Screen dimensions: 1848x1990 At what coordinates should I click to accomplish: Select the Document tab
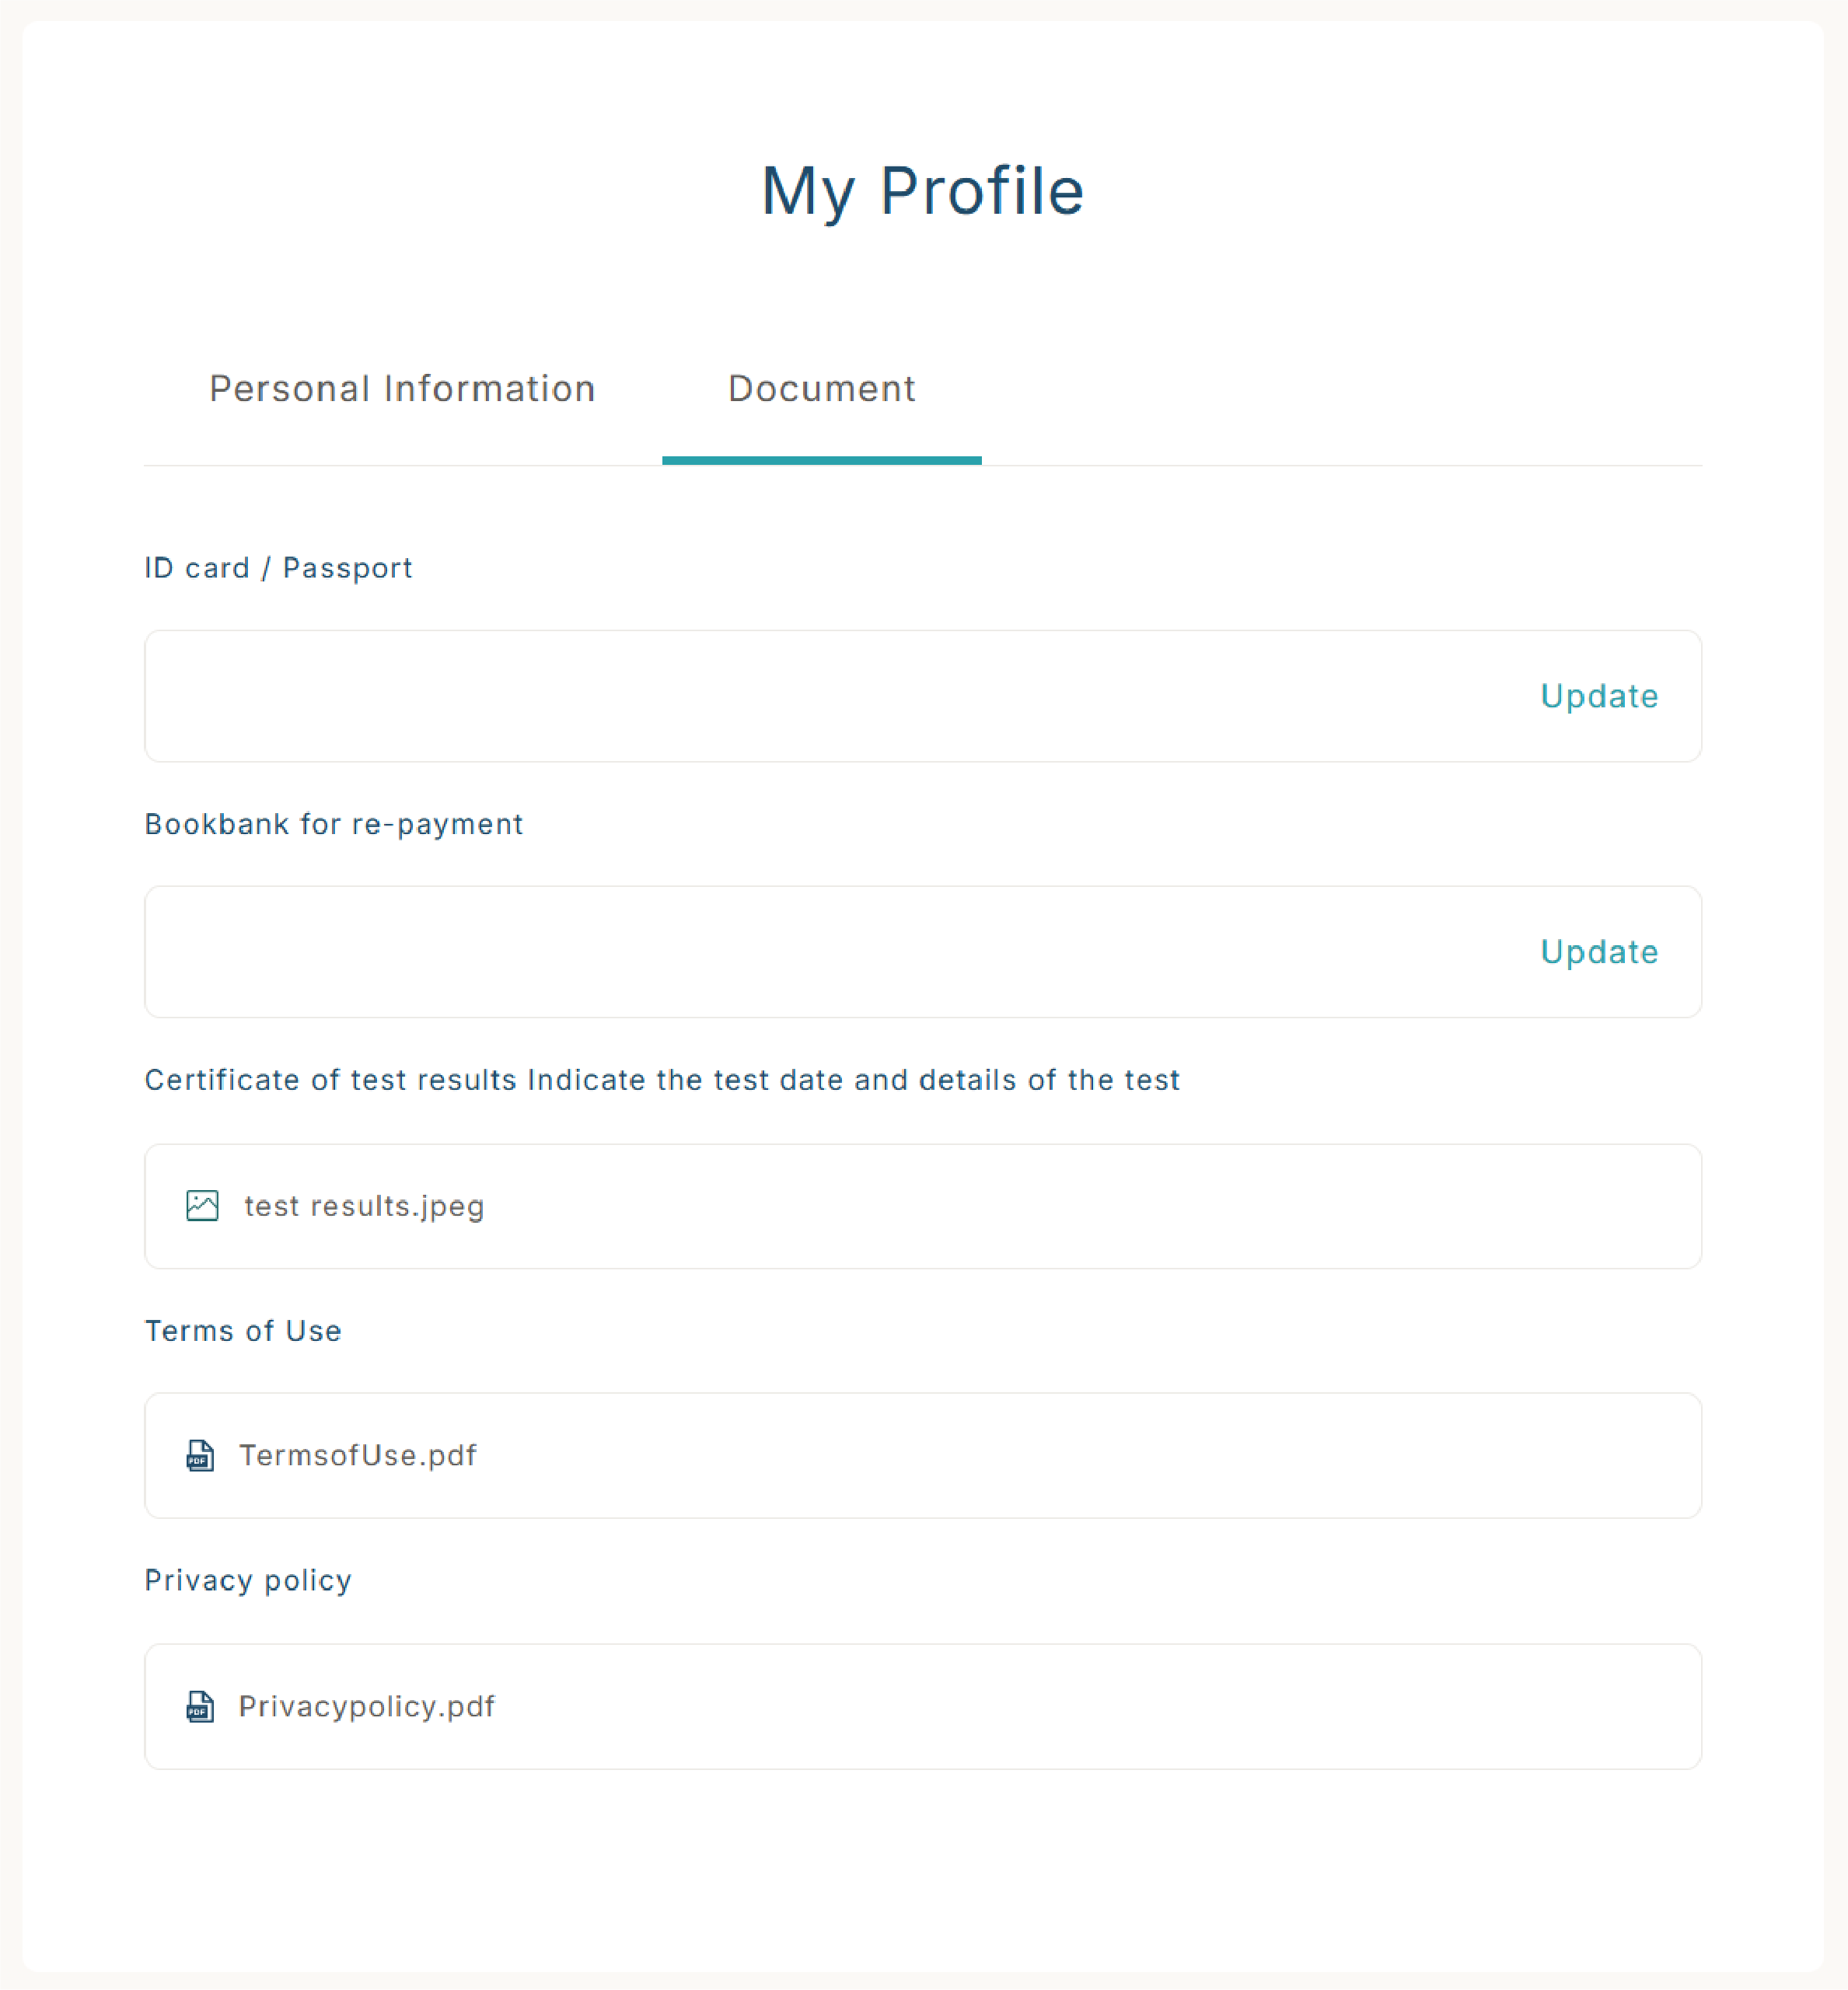[x=822, y=389]
